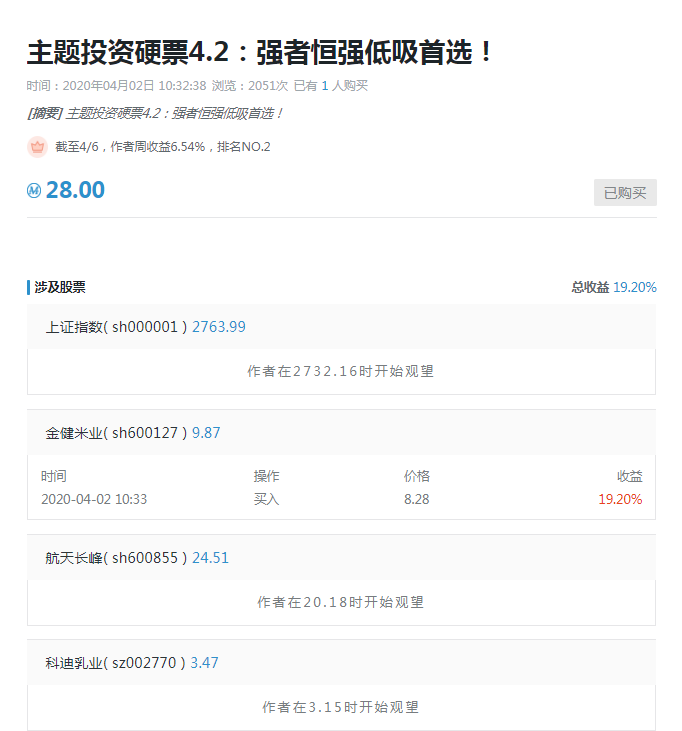Click the weekly return ranking text 排名NO.2
The image size is (682, 731).
[x=244, y=147]
